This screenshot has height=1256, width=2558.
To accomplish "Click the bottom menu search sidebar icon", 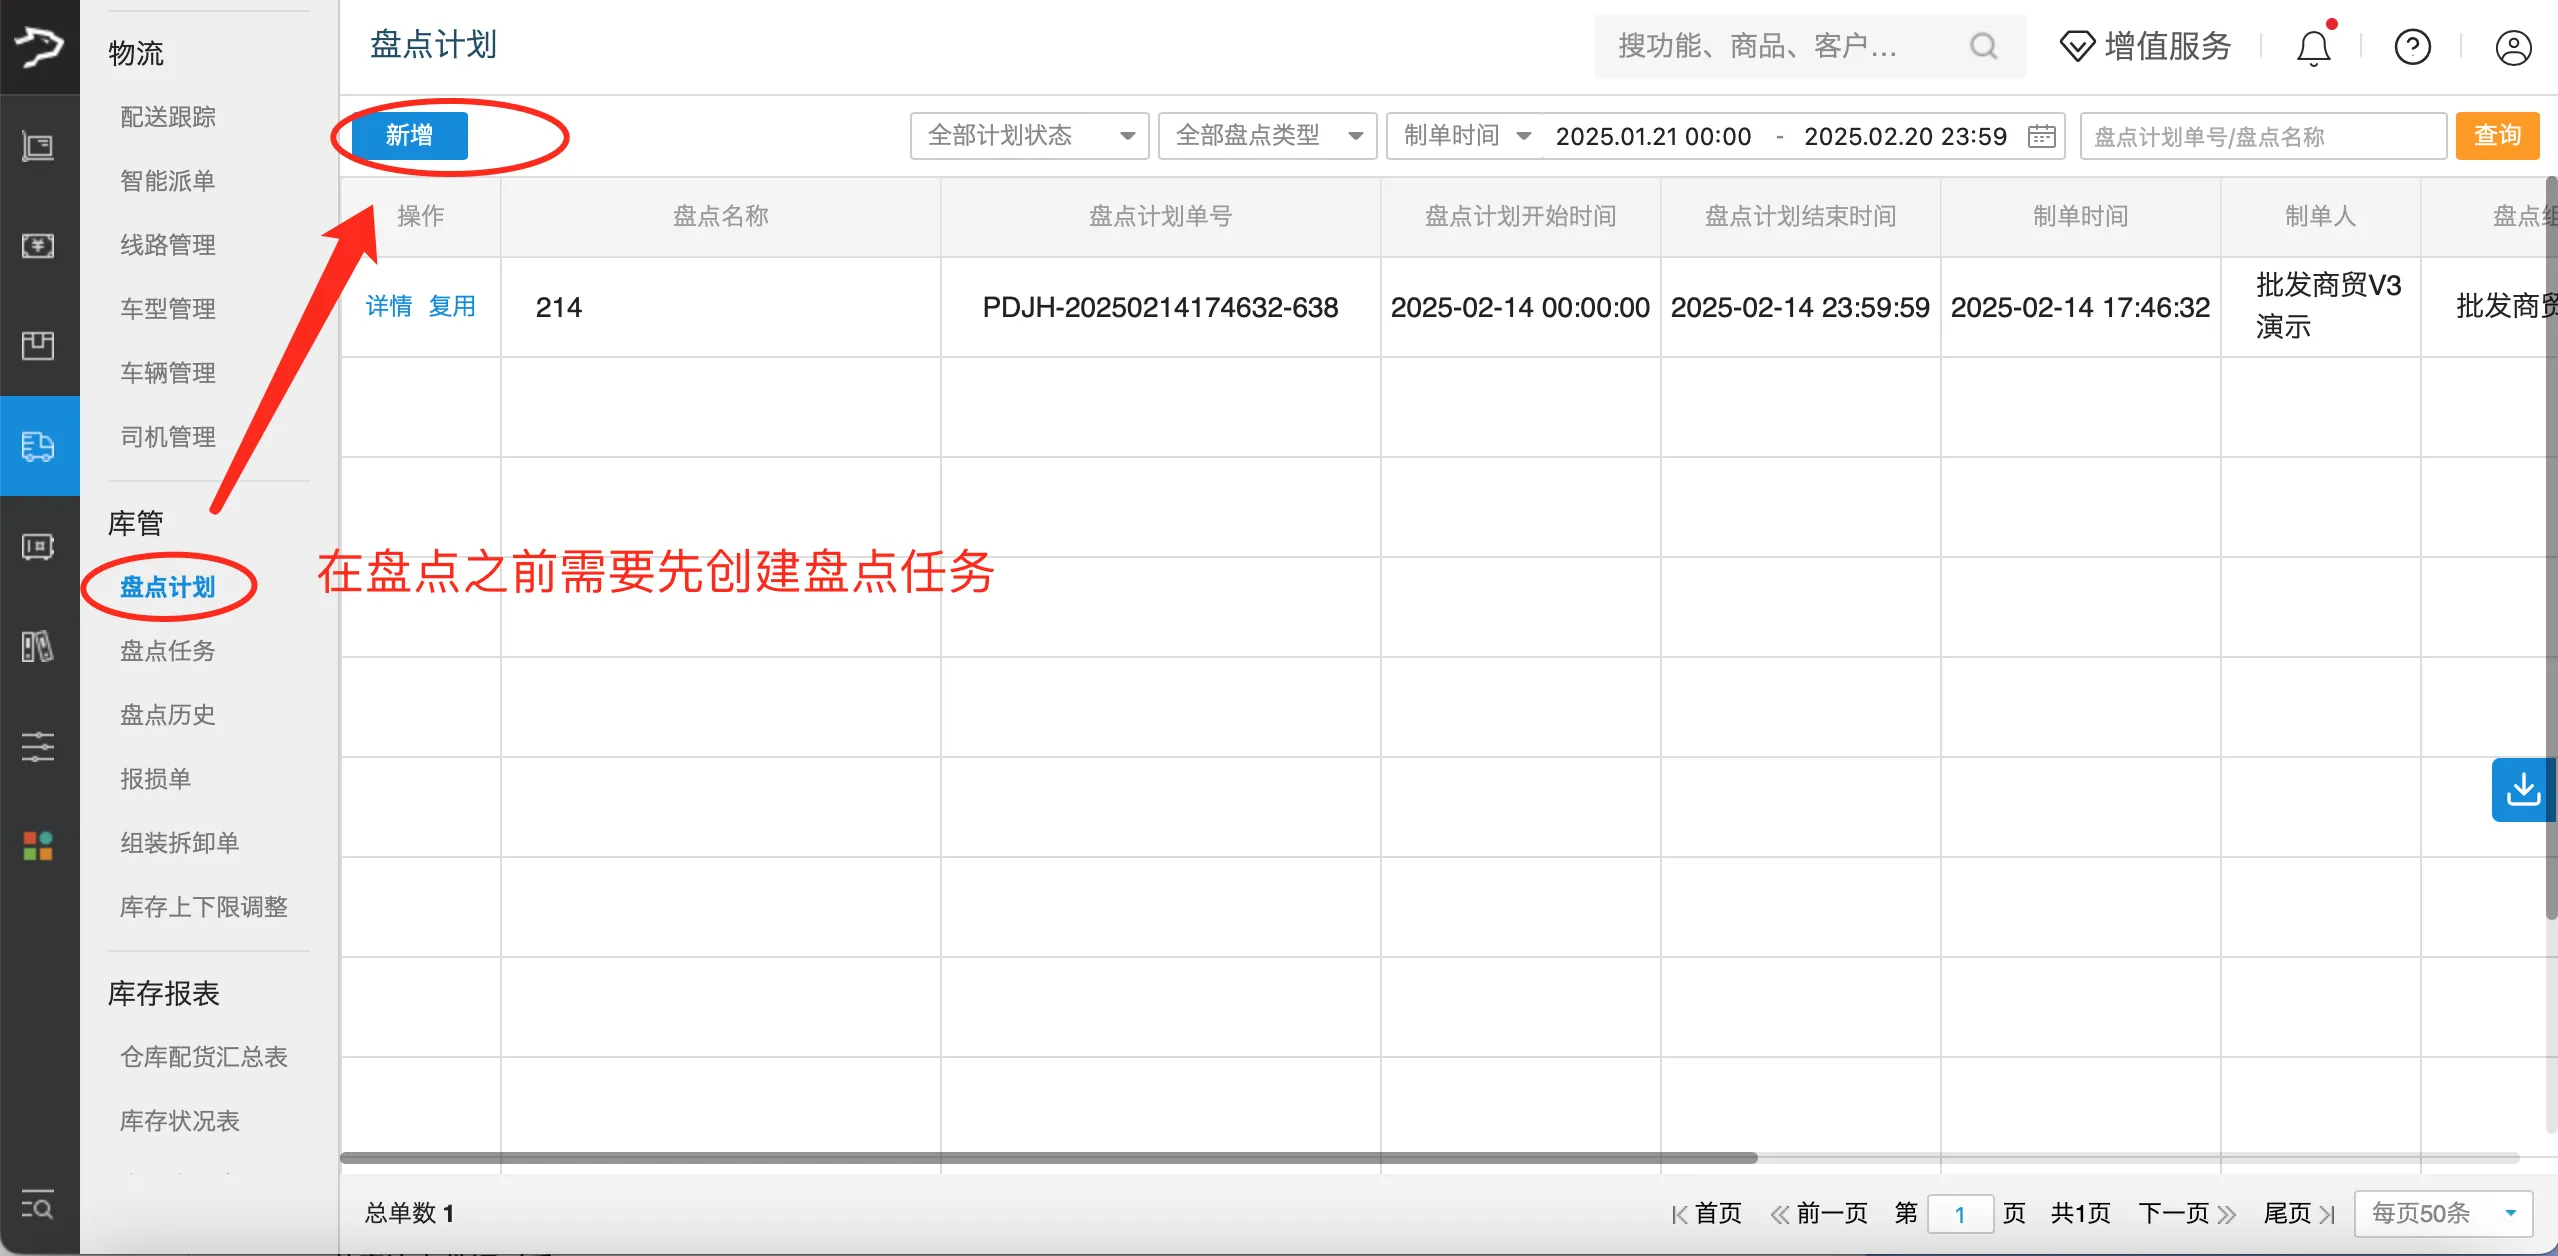I will [x=38, y=1207].
